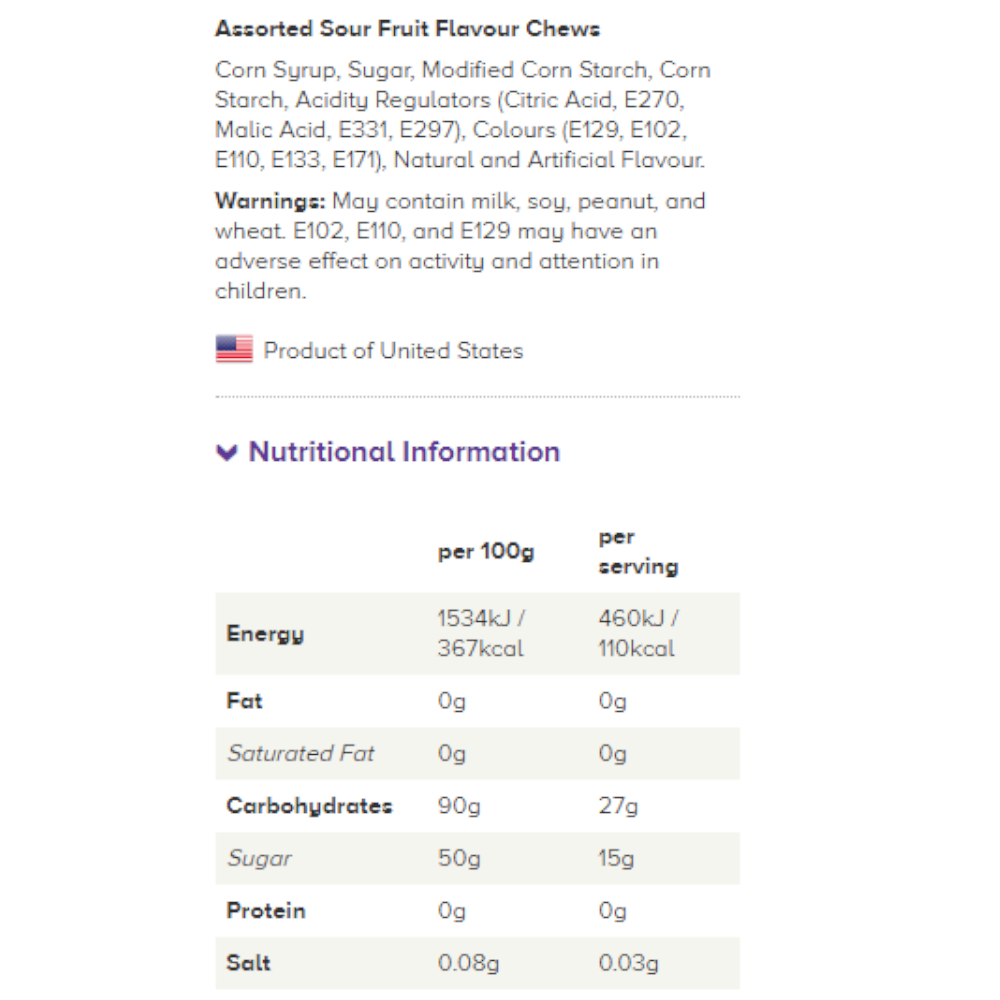Select the Carbohydrates row label
Viewport: 1000px width, 1000px height.
[309, 806]
